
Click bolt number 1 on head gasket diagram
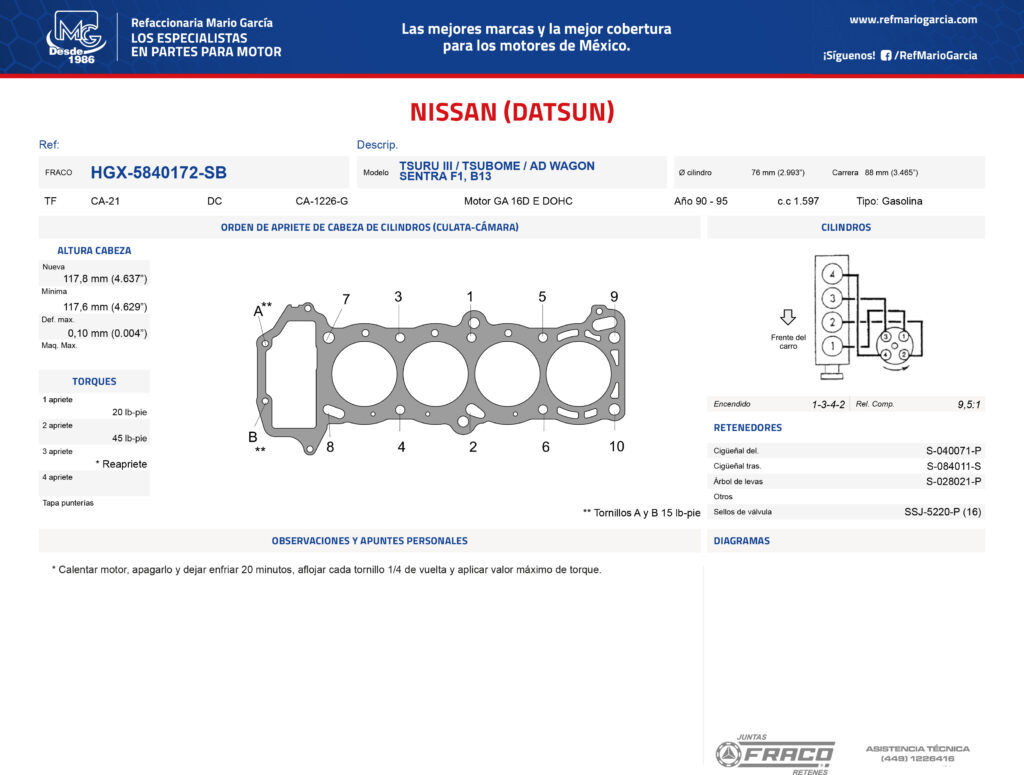470,296
